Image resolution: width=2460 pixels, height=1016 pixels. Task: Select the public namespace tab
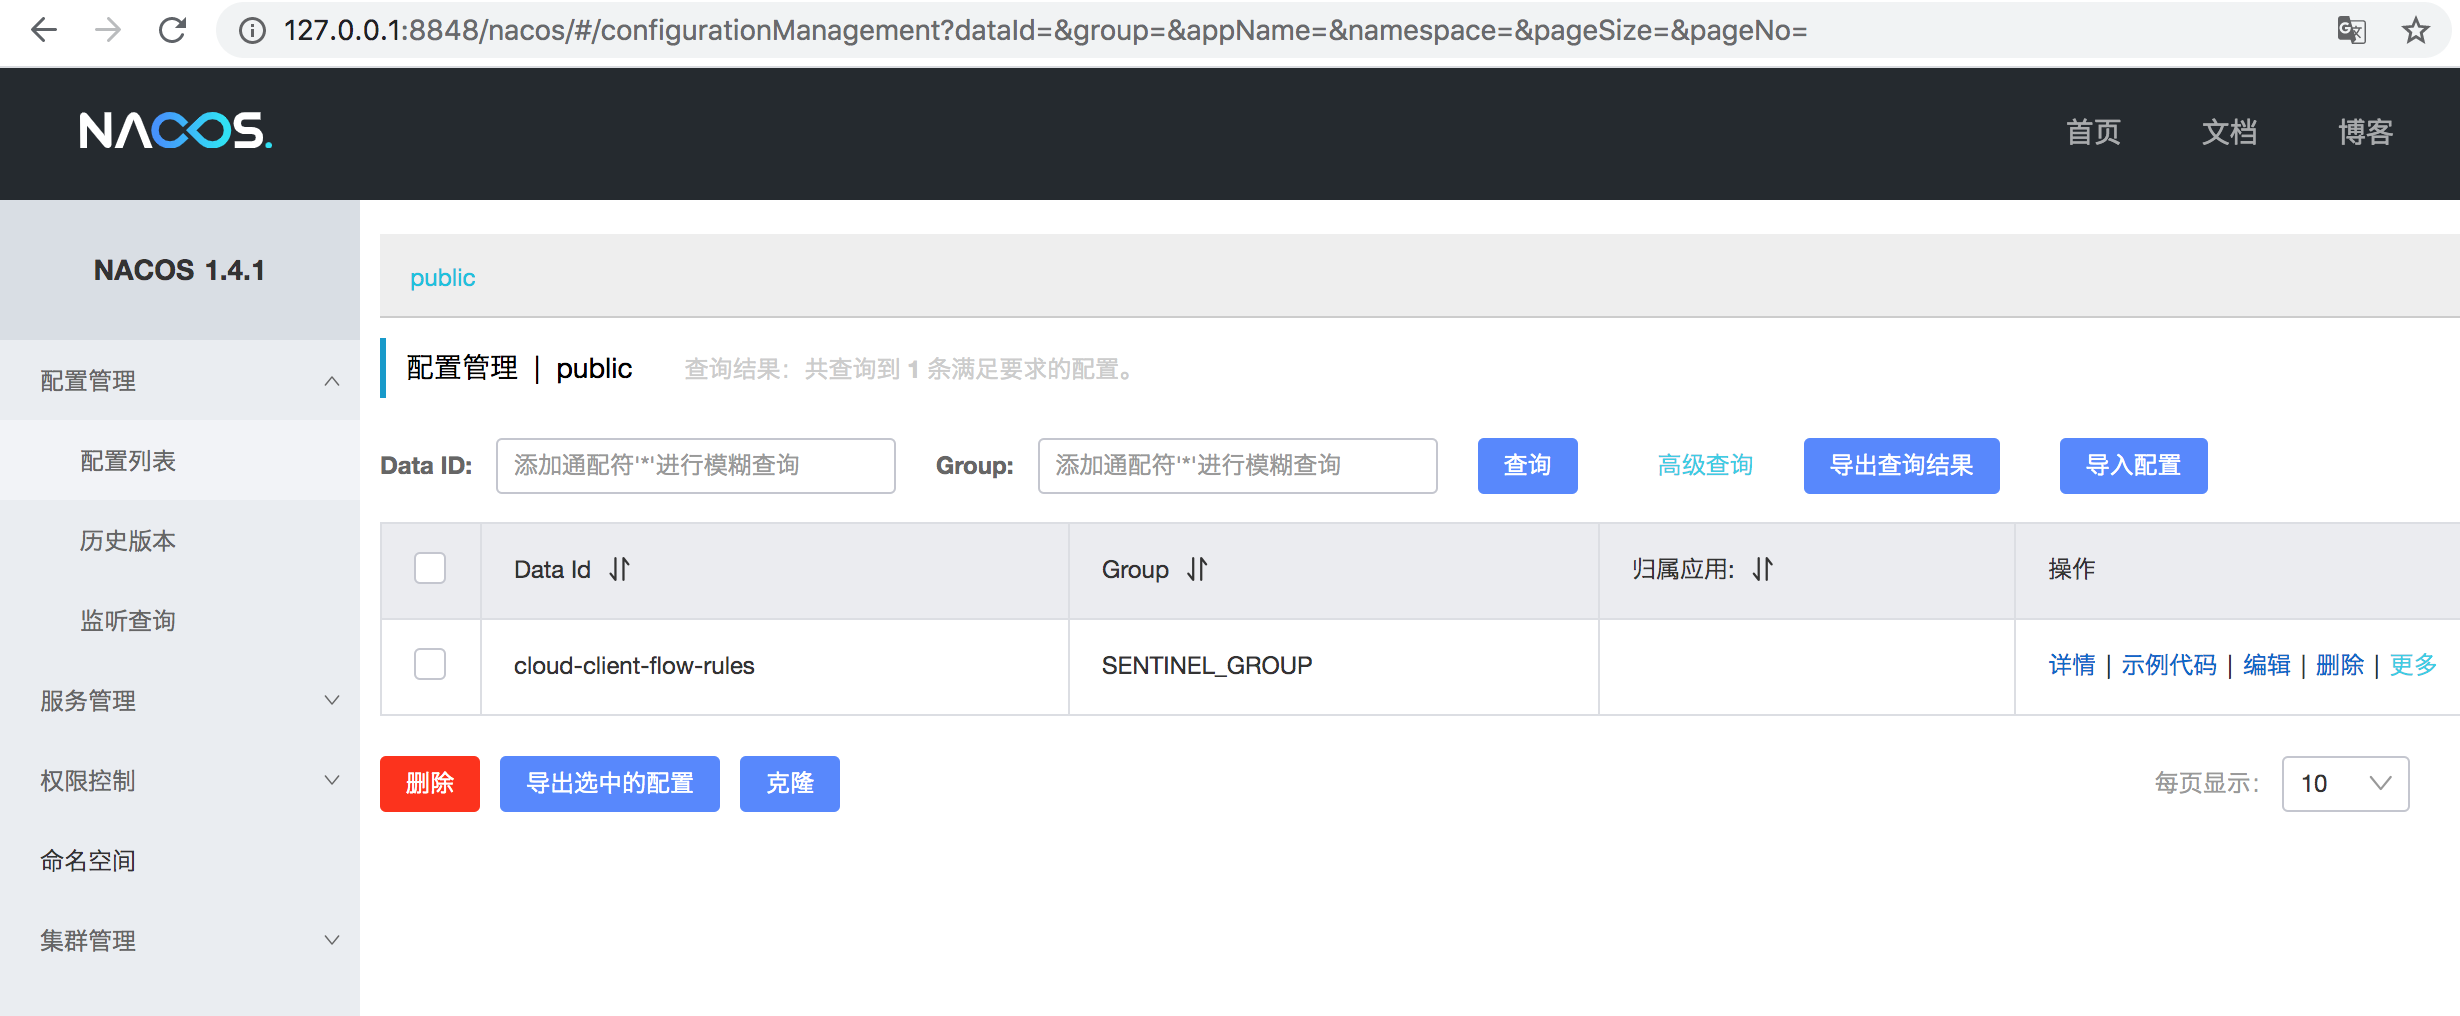[442, 278]
